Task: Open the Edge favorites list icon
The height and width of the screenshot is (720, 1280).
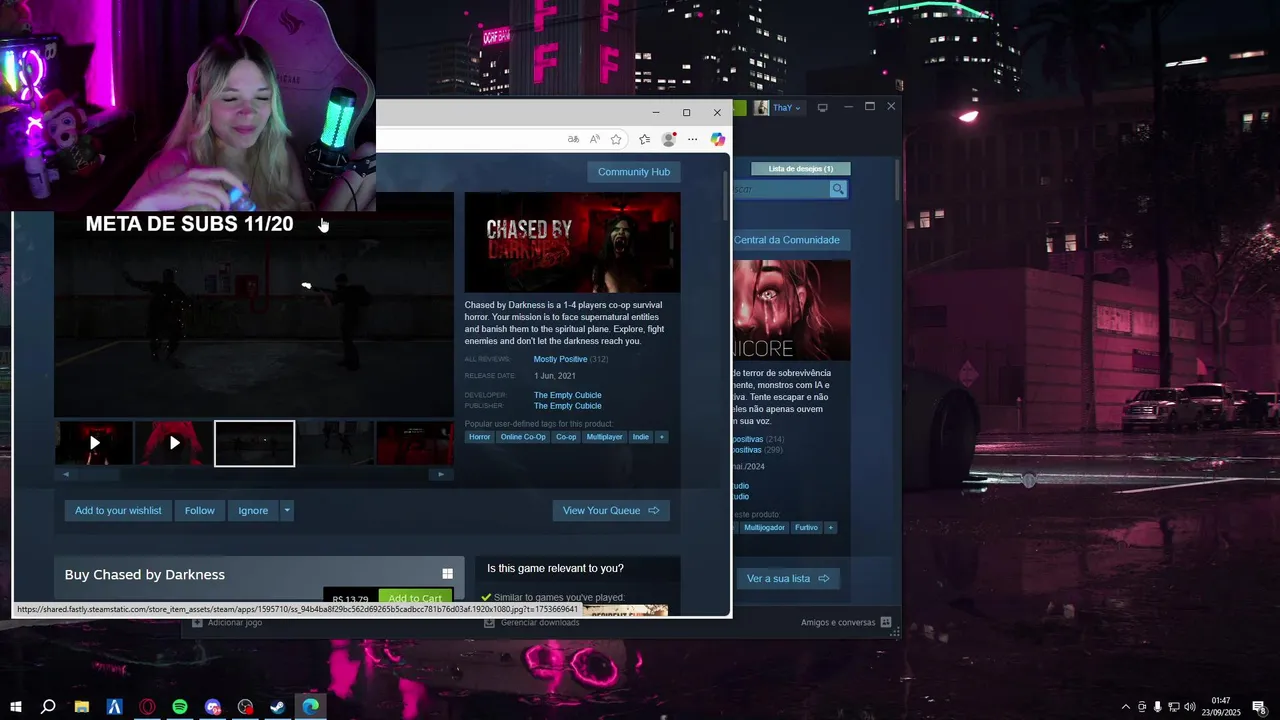Action: (644, 139)
